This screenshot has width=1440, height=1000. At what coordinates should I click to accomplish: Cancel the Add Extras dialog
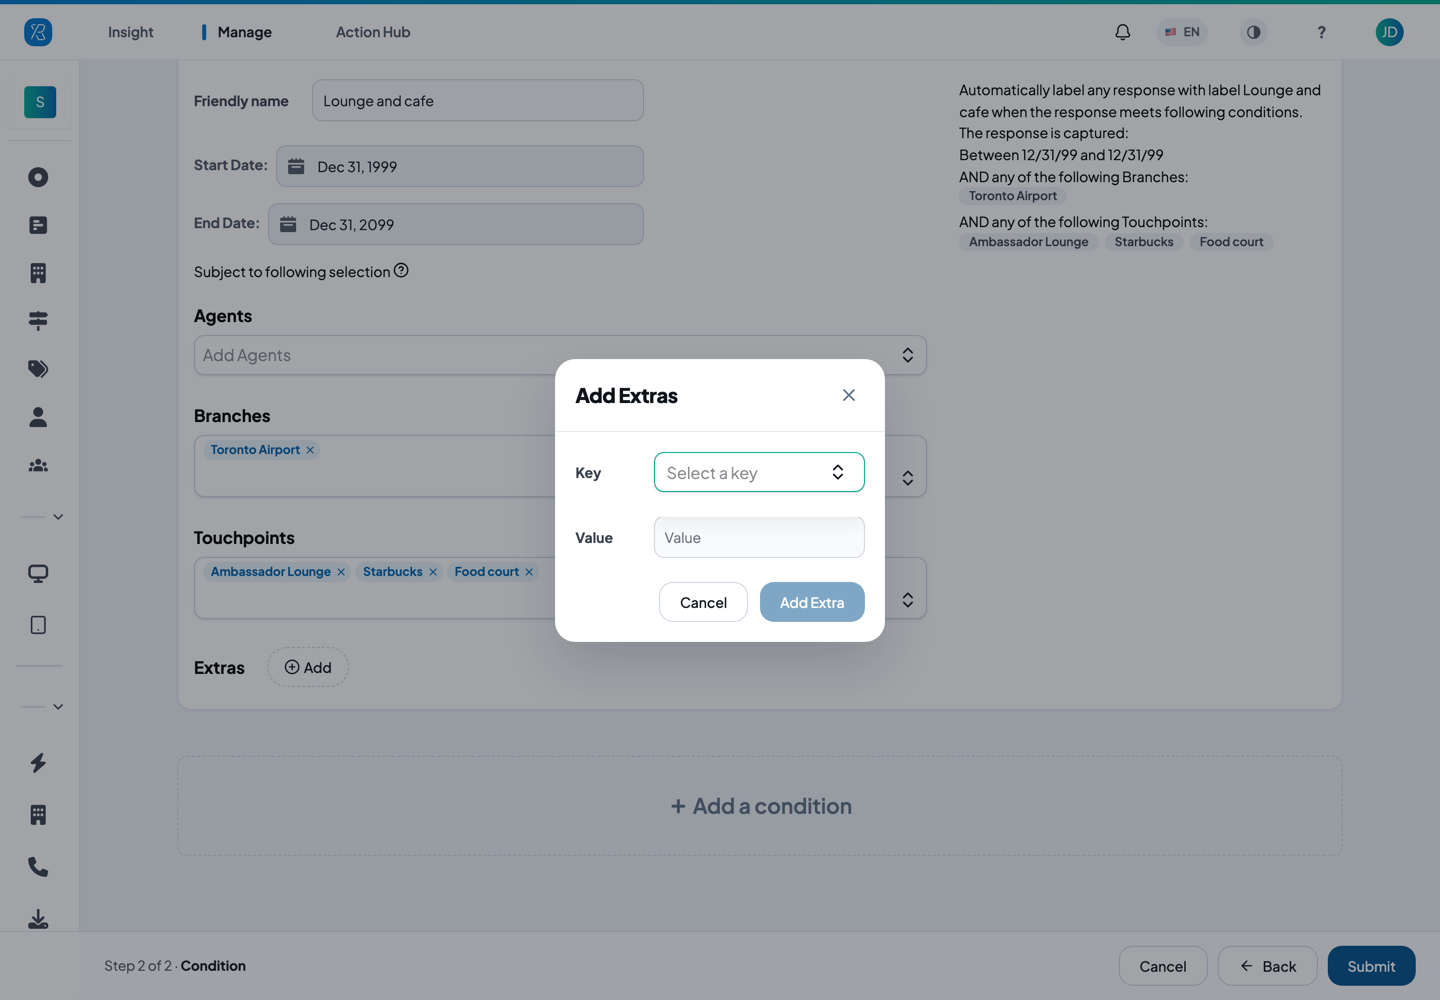(x=703, y=602)
